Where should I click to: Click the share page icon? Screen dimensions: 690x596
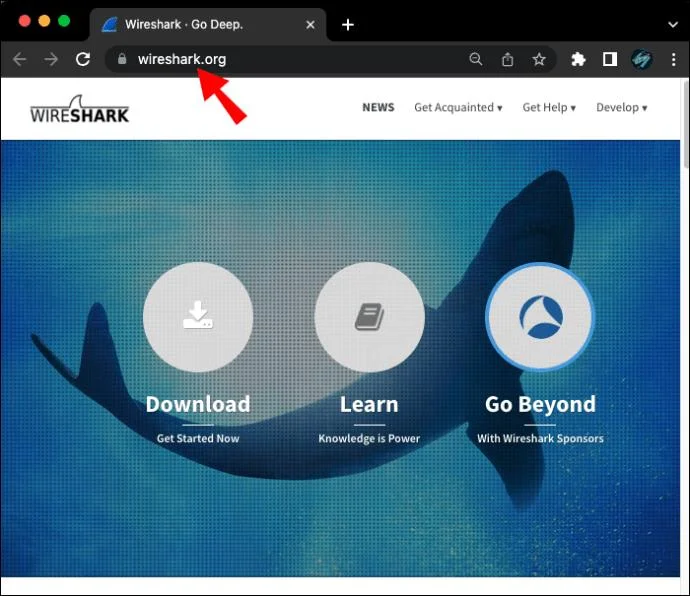point(507,59)
